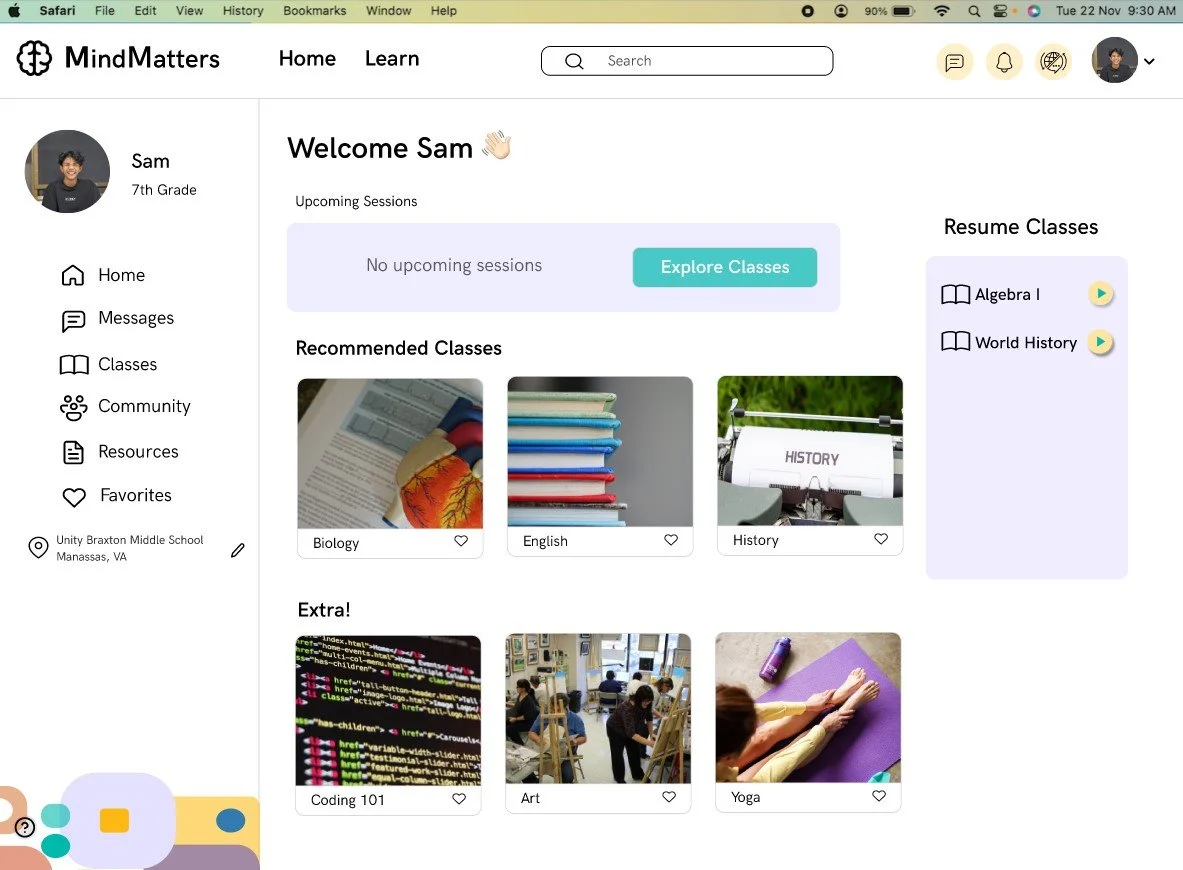This screenshot has width=1183, height=870.
Task: Favorite the Art class heart
Action: click(668, 797)
